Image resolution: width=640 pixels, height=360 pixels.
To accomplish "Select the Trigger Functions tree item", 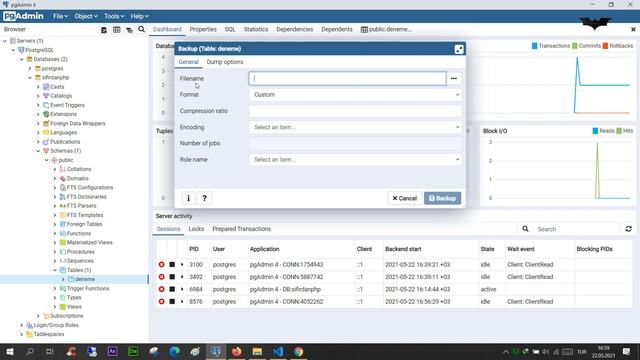I will pyautogui.click(x=88, y=289).
